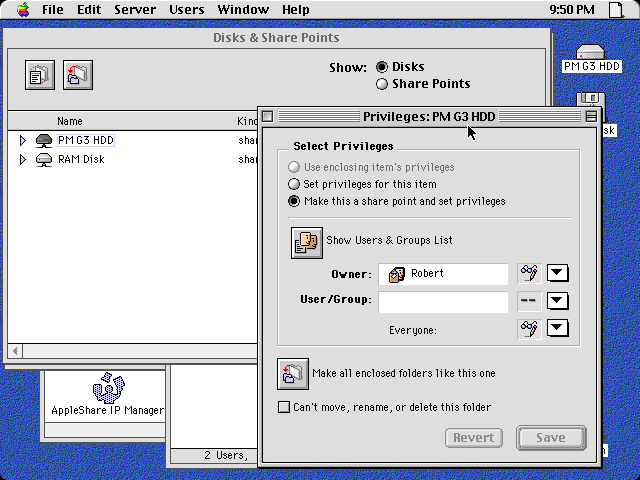Select the PM G3 HDD desktop drive icon

click(592, 55)
